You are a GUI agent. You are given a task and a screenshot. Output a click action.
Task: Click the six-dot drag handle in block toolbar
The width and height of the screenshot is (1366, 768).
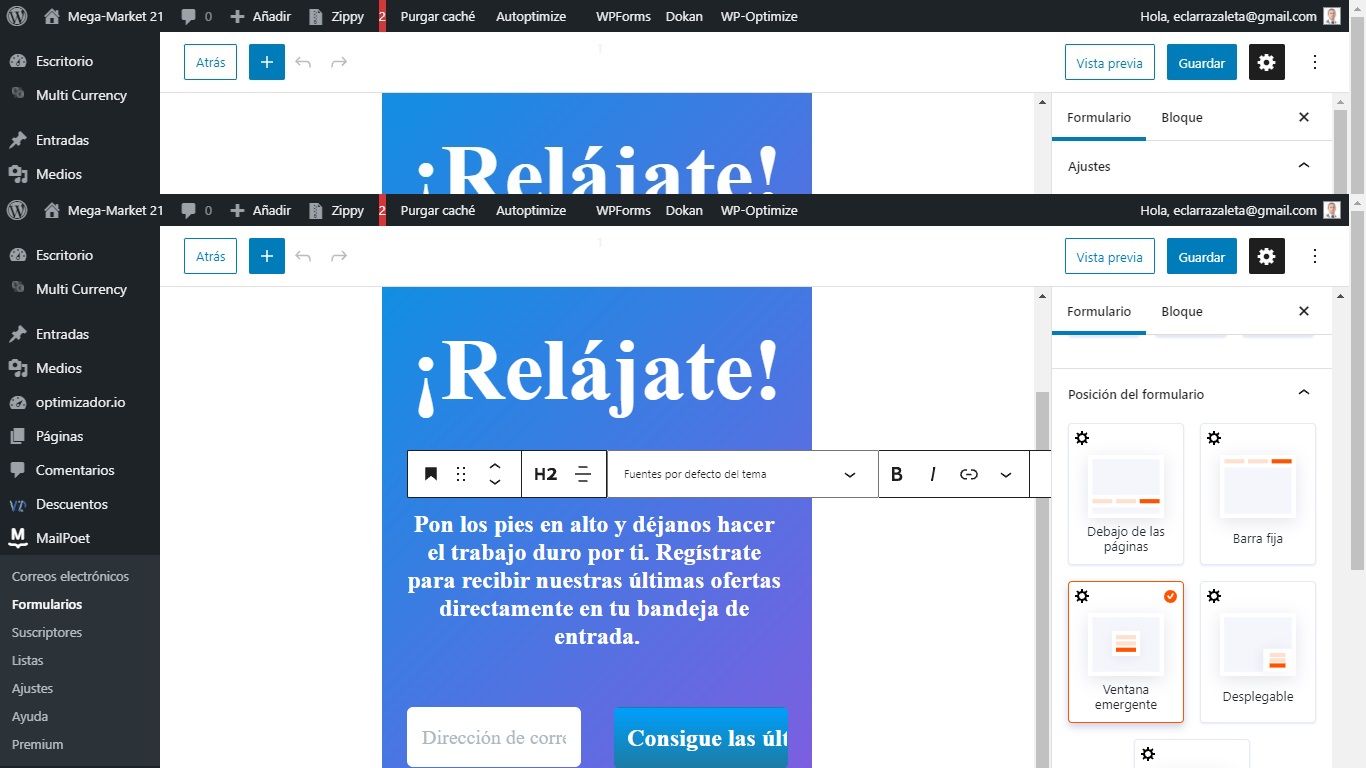coord(461,474)
